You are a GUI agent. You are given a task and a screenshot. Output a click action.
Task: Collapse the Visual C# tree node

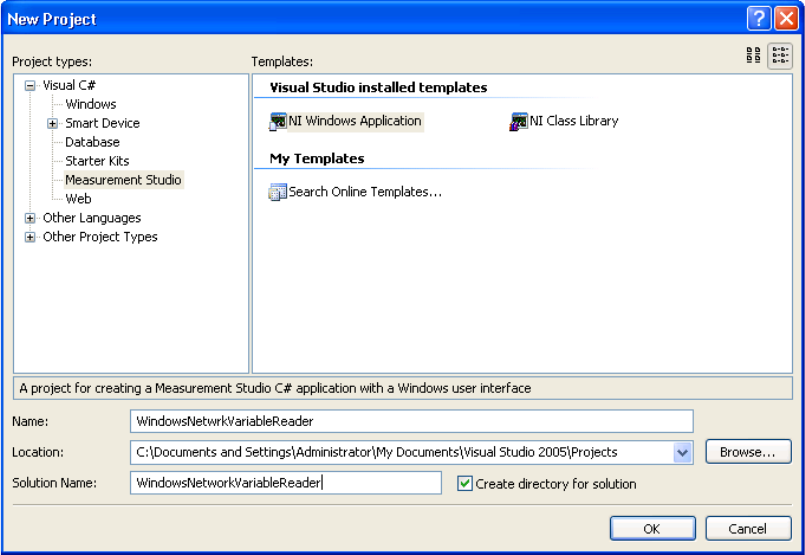click(x=30, y=85)
